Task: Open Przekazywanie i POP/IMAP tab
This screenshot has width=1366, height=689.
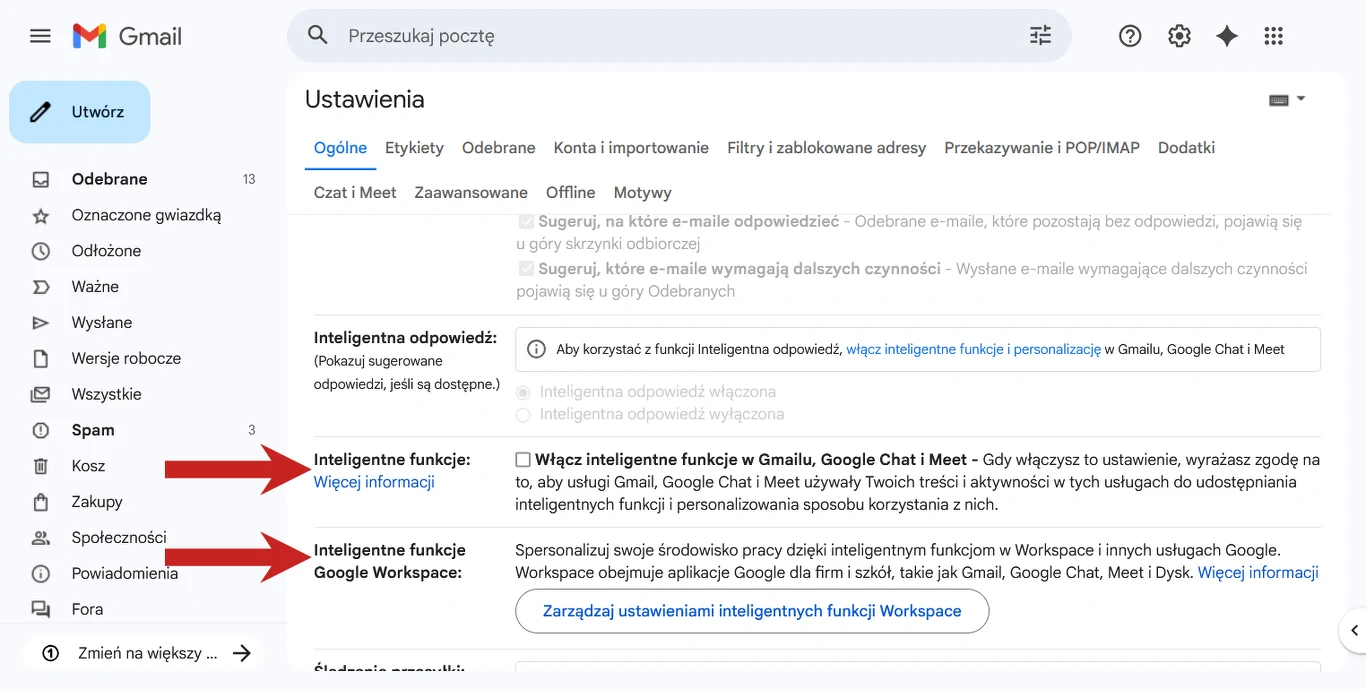Action: 1042,148
